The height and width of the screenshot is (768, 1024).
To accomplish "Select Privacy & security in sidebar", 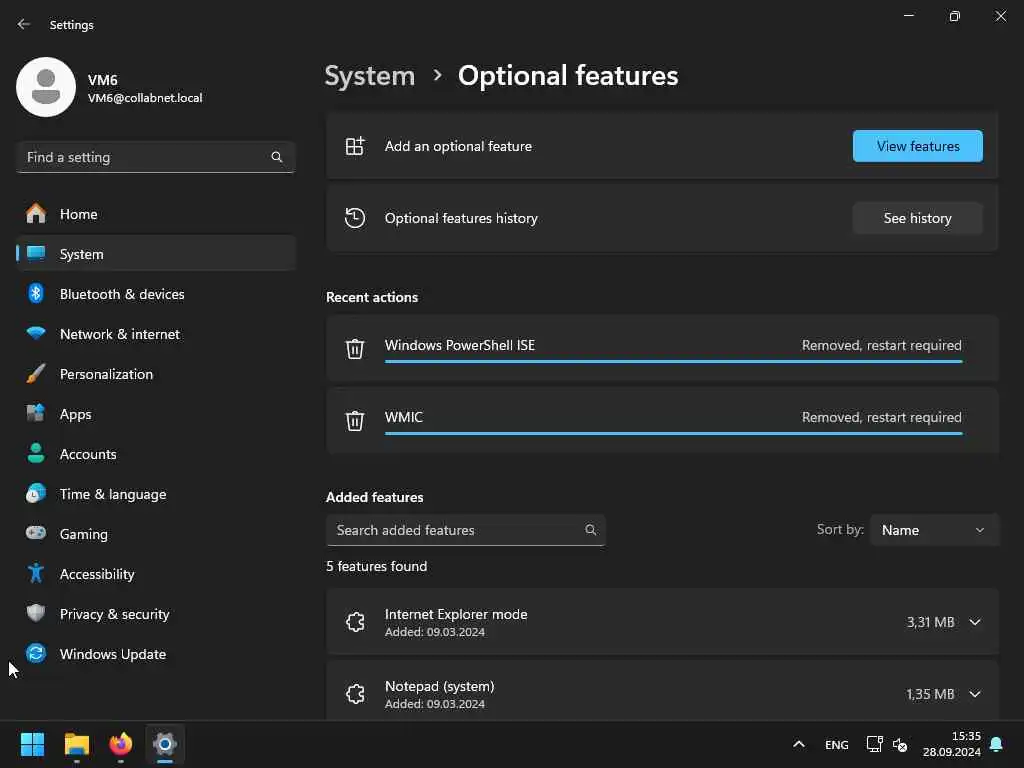I will [114, 614].
